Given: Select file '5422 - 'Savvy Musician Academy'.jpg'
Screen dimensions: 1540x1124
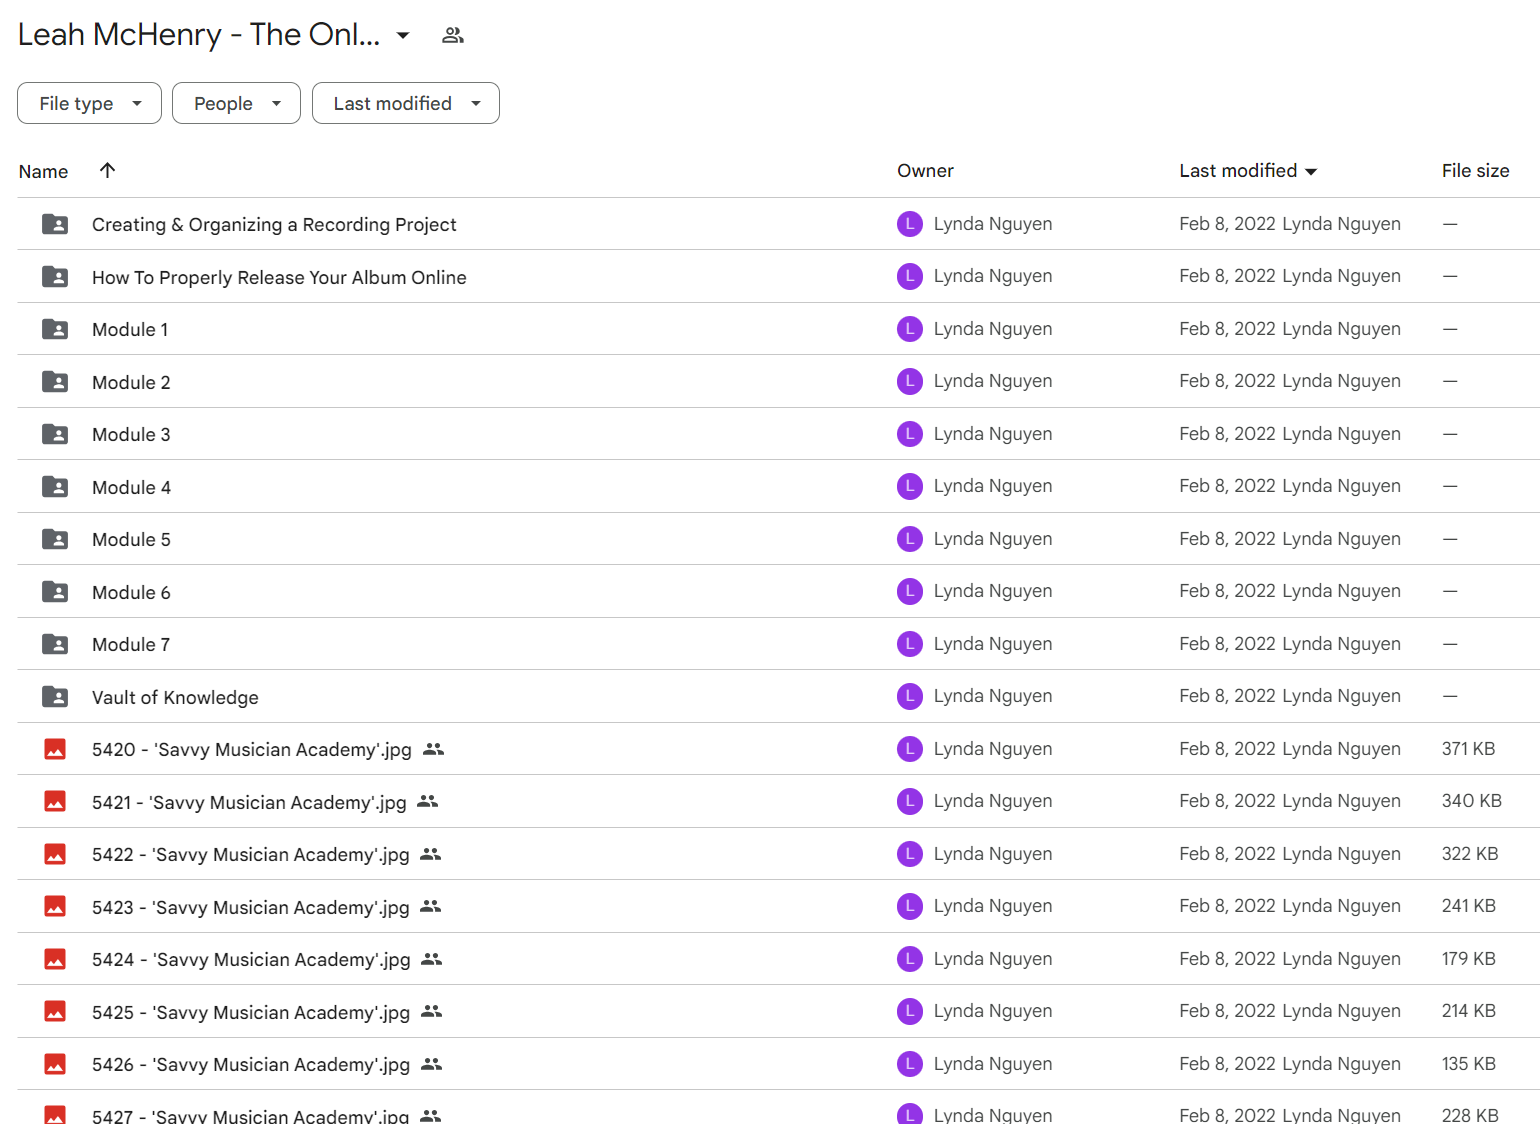Looking at the screenshot, I should pyautogui.click(x=251, y=855).
